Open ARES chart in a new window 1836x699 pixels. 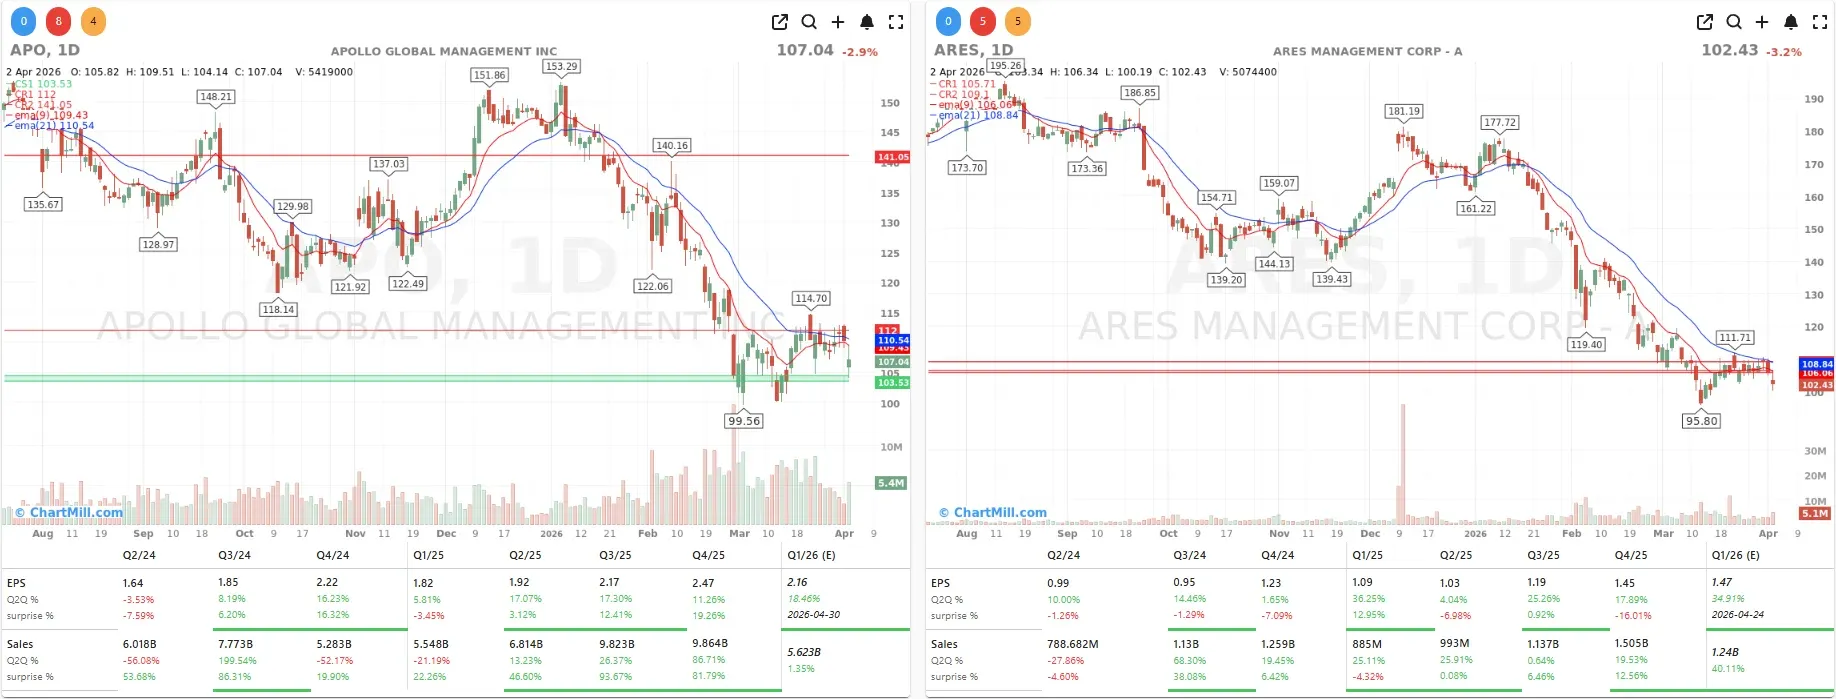[x=1705, y=22]
